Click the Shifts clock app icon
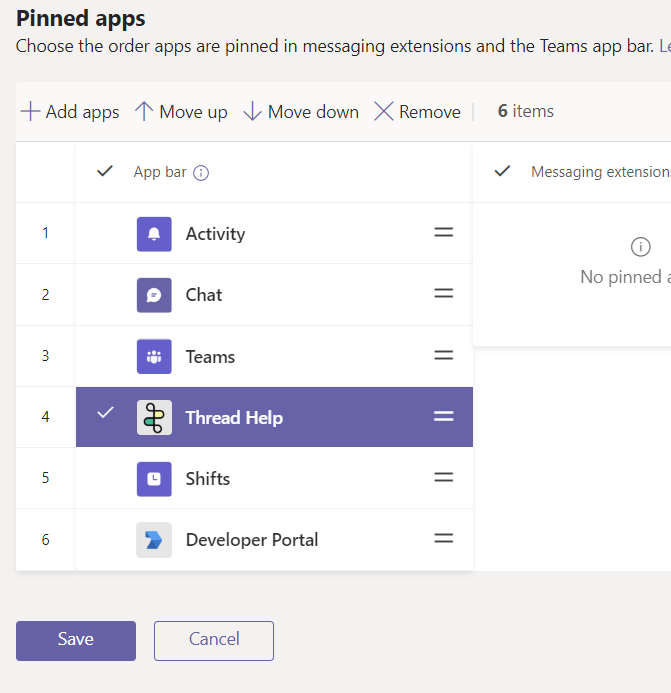The height and width of the screenshot is (693, 671). (154, 479)
